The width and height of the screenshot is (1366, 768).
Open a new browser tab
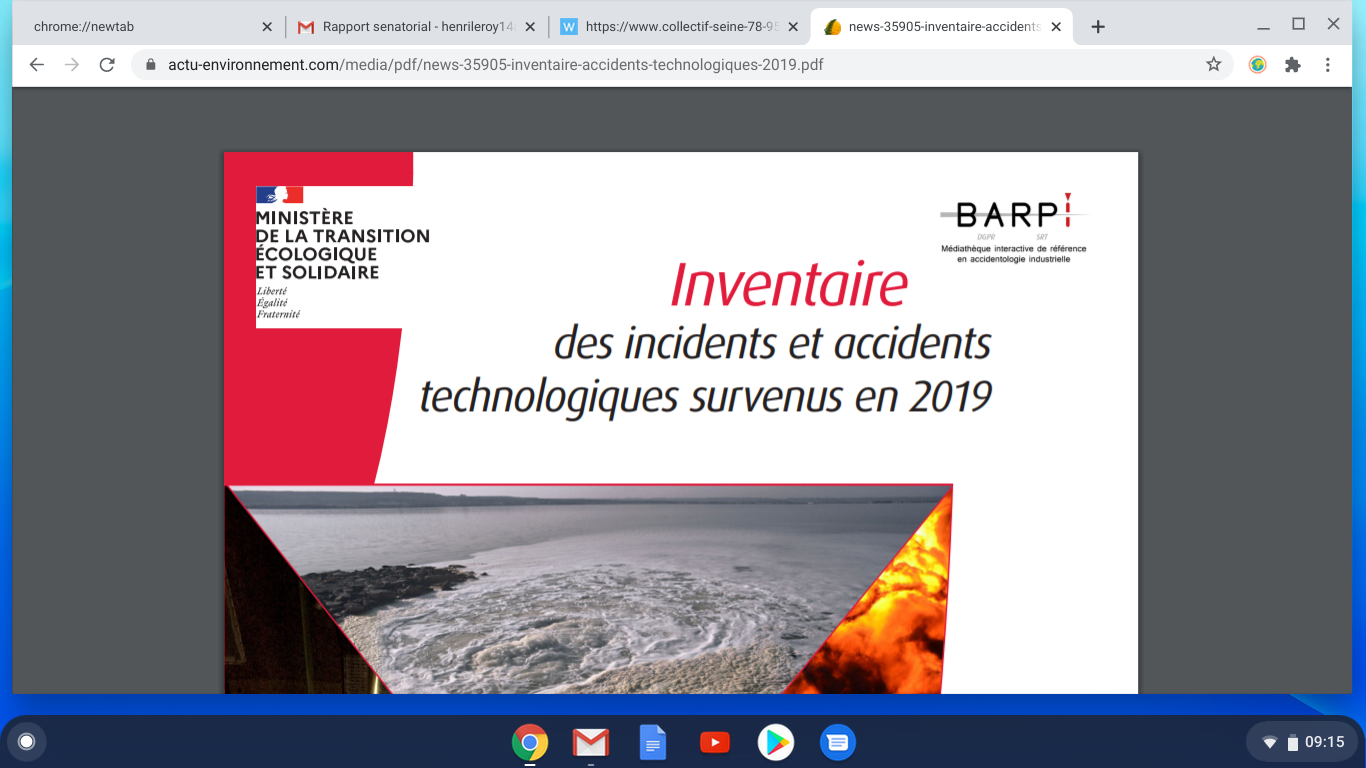coord(1097,27)
